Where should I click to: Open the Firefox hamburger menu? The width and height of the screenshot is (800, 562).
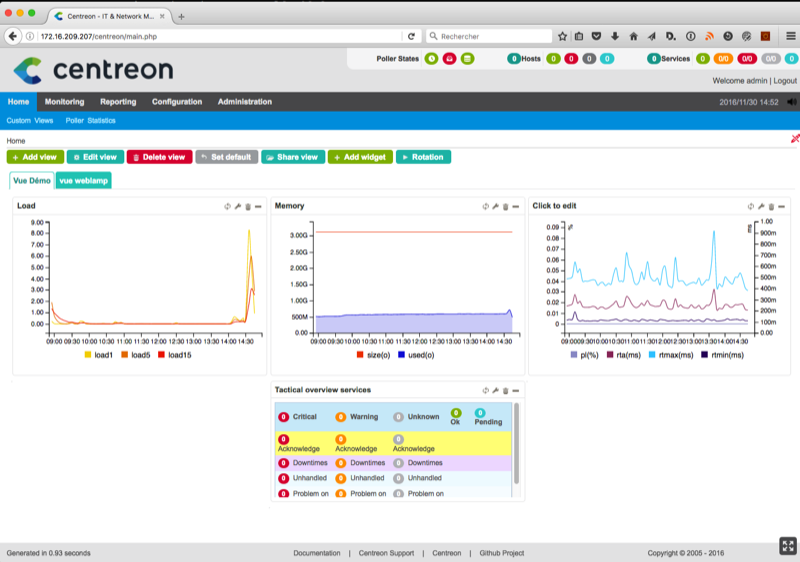[787, 36]
